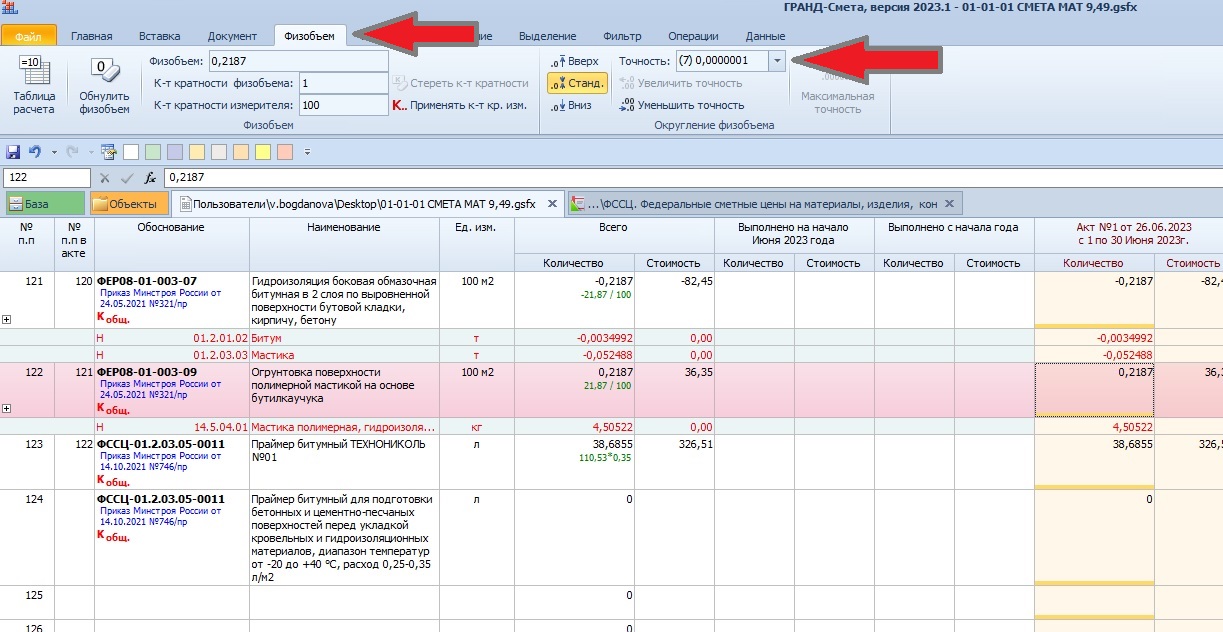Toggle the Станд. rounding mode
The width and height of the screenshot is (1223, 632).
tap(577, 84)
